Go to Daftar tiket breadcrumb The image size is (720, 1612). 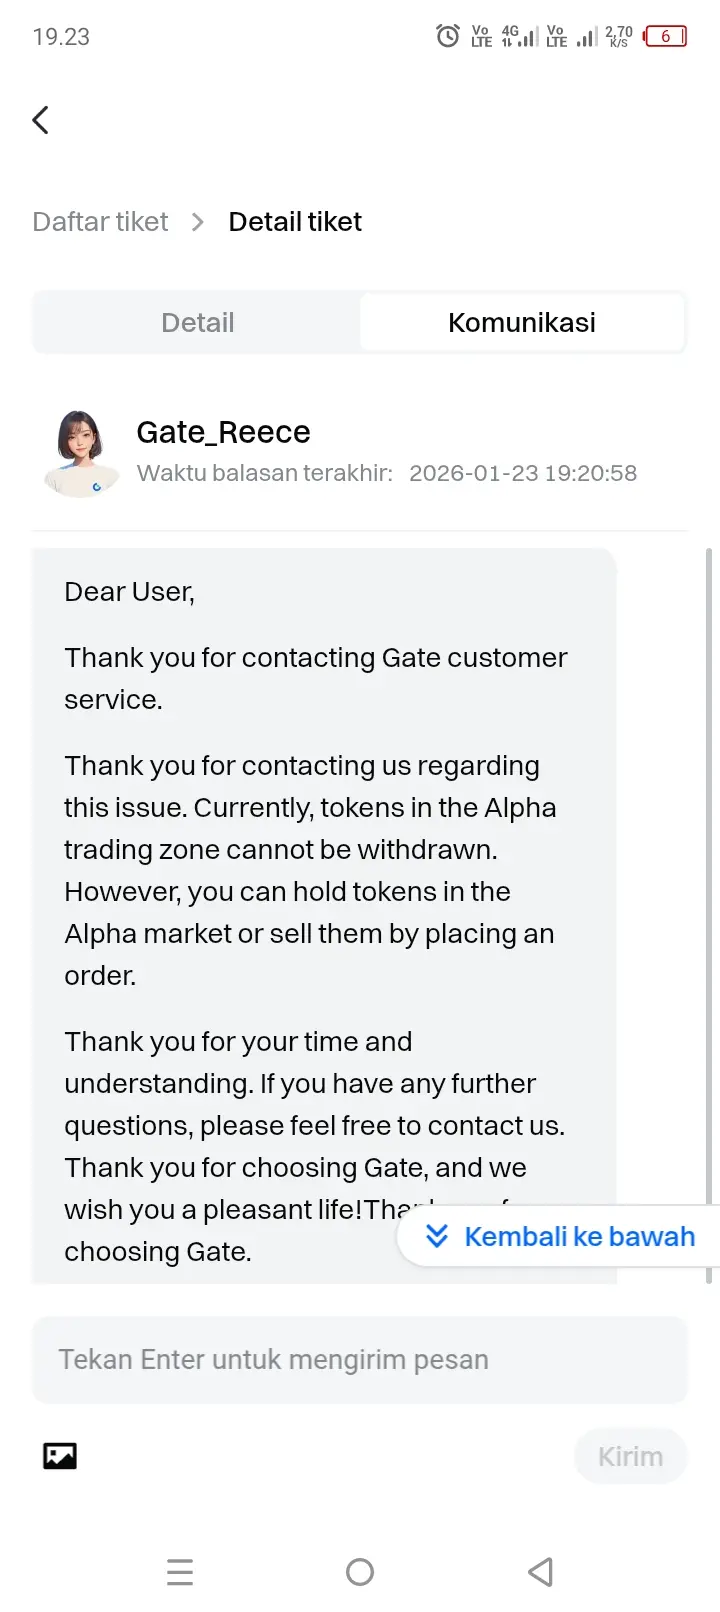[100, 222]
